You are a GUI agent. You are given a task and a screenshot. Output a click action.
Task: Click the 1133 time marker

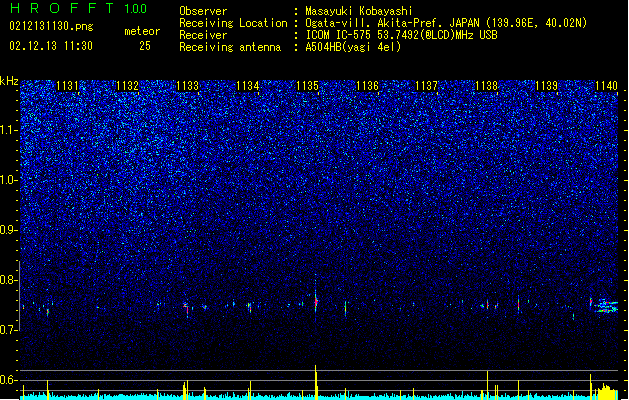pyautogui.click(x=187, y=85)
